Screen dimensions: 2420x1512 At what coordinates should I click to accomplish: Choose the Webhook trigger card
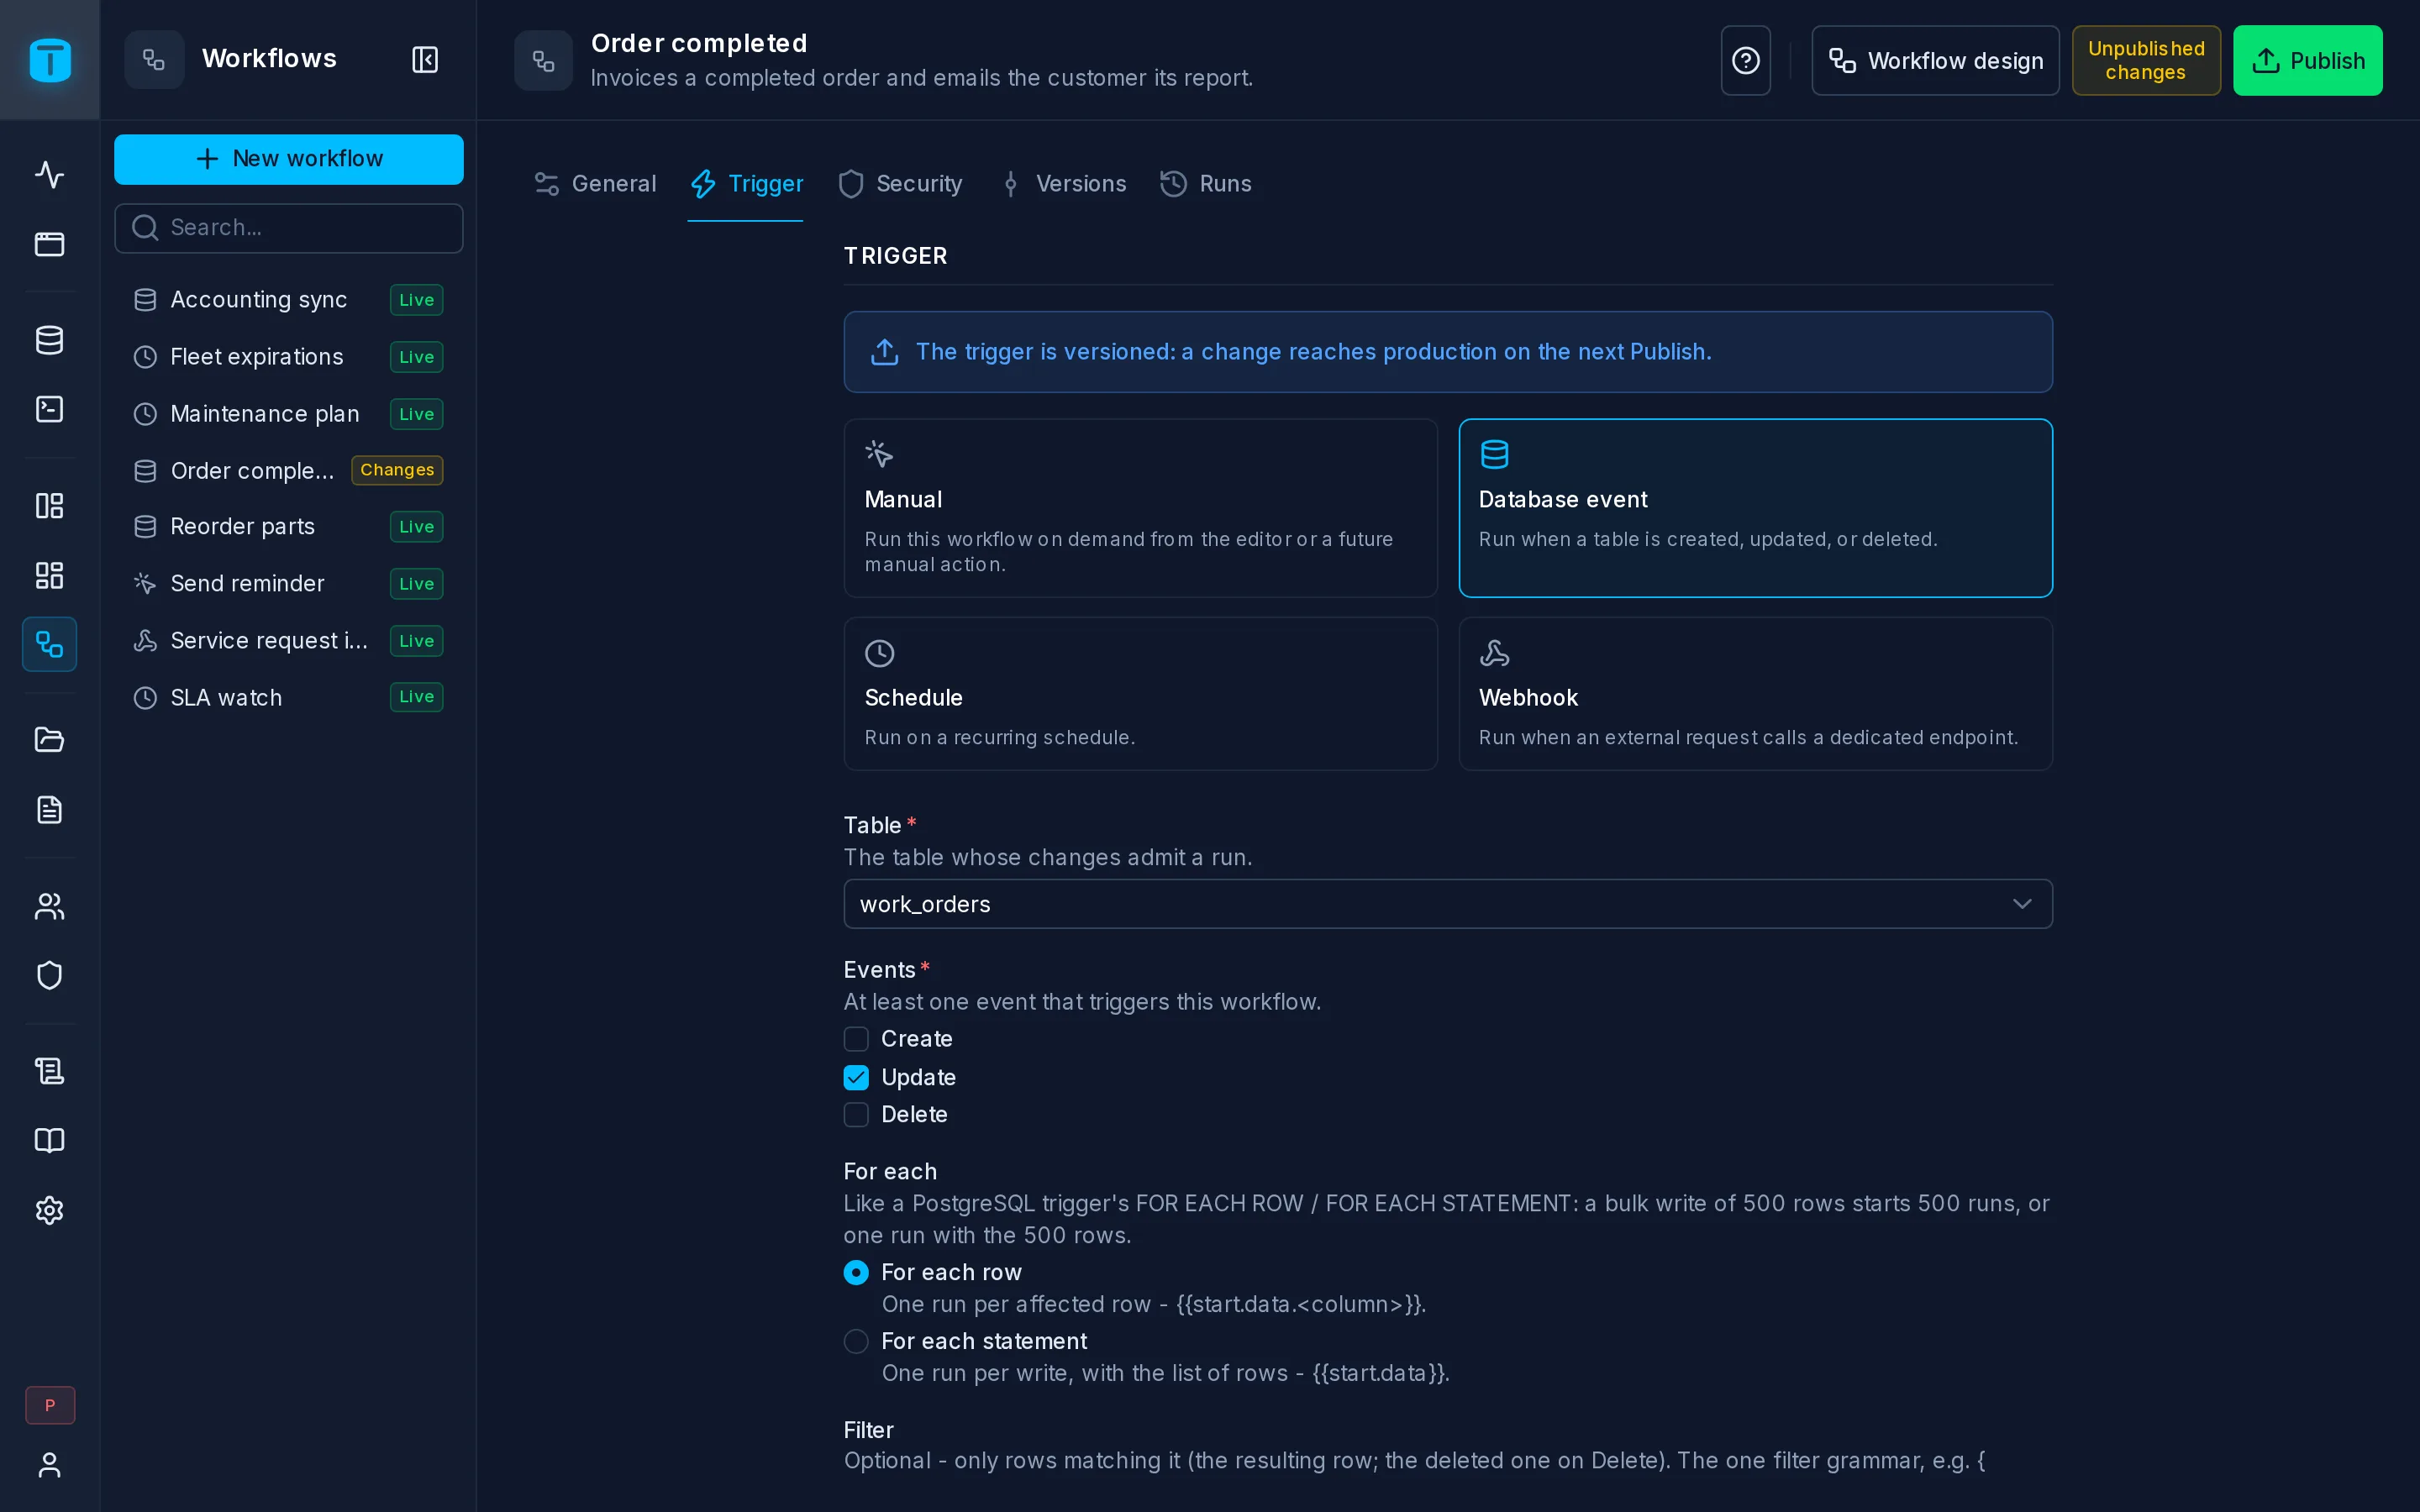click(1755, 694)
